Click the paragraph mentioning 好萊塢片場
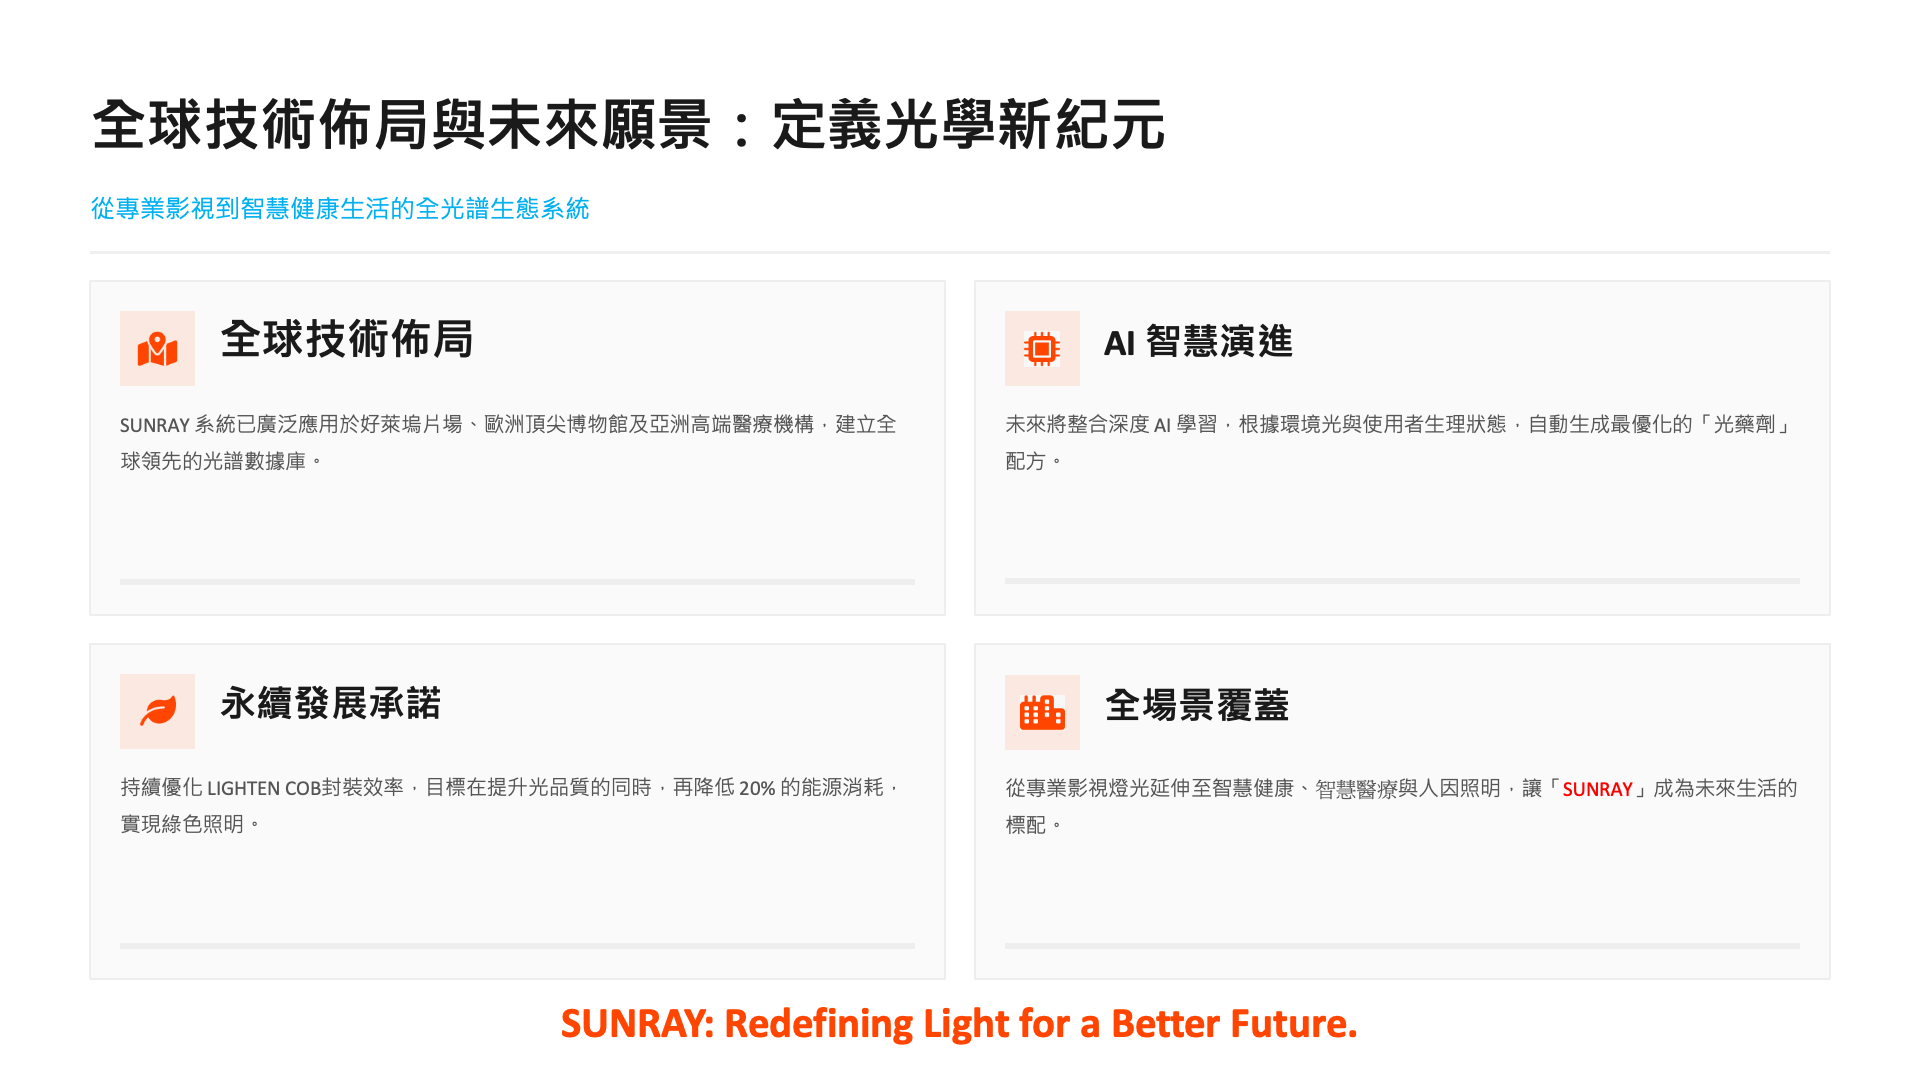 [x=508, y=443]
